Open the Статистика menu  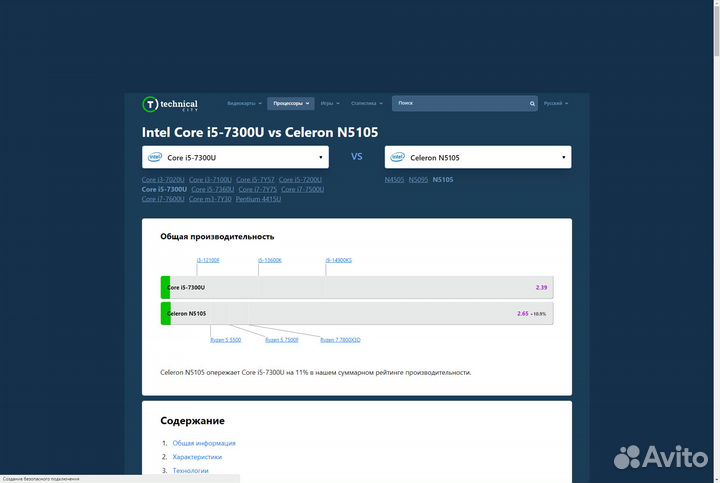click(x=366, y=103)
